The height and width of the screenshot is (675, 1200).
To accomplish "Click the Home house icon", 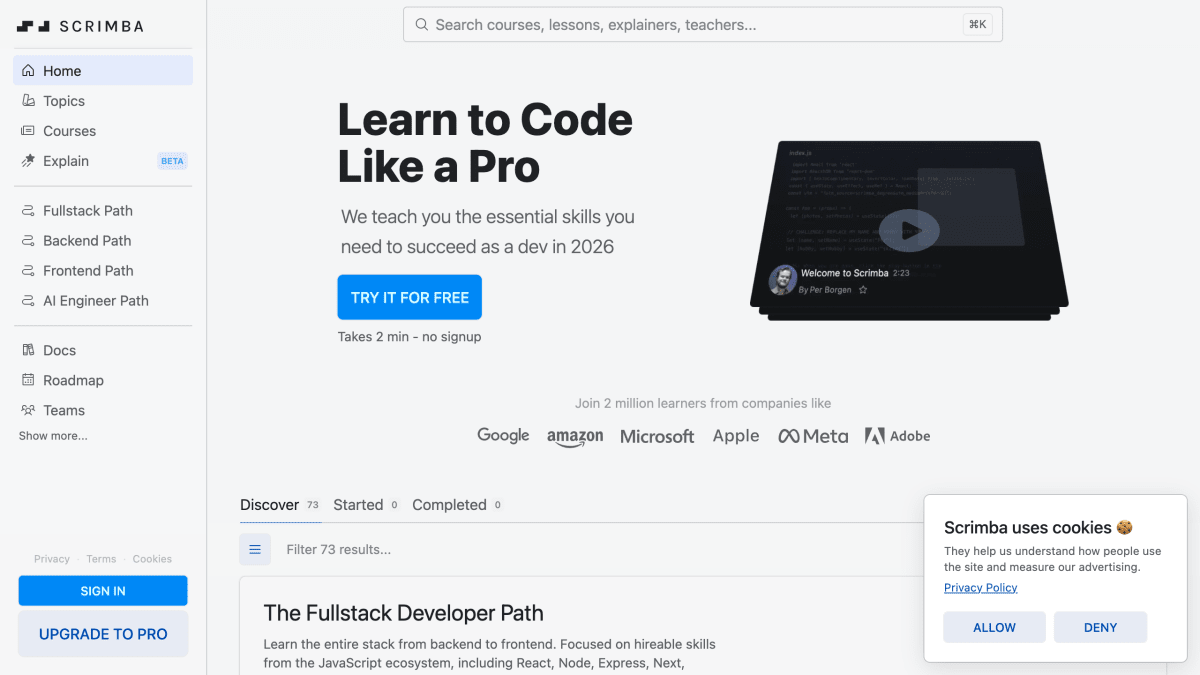I will 28,71.
